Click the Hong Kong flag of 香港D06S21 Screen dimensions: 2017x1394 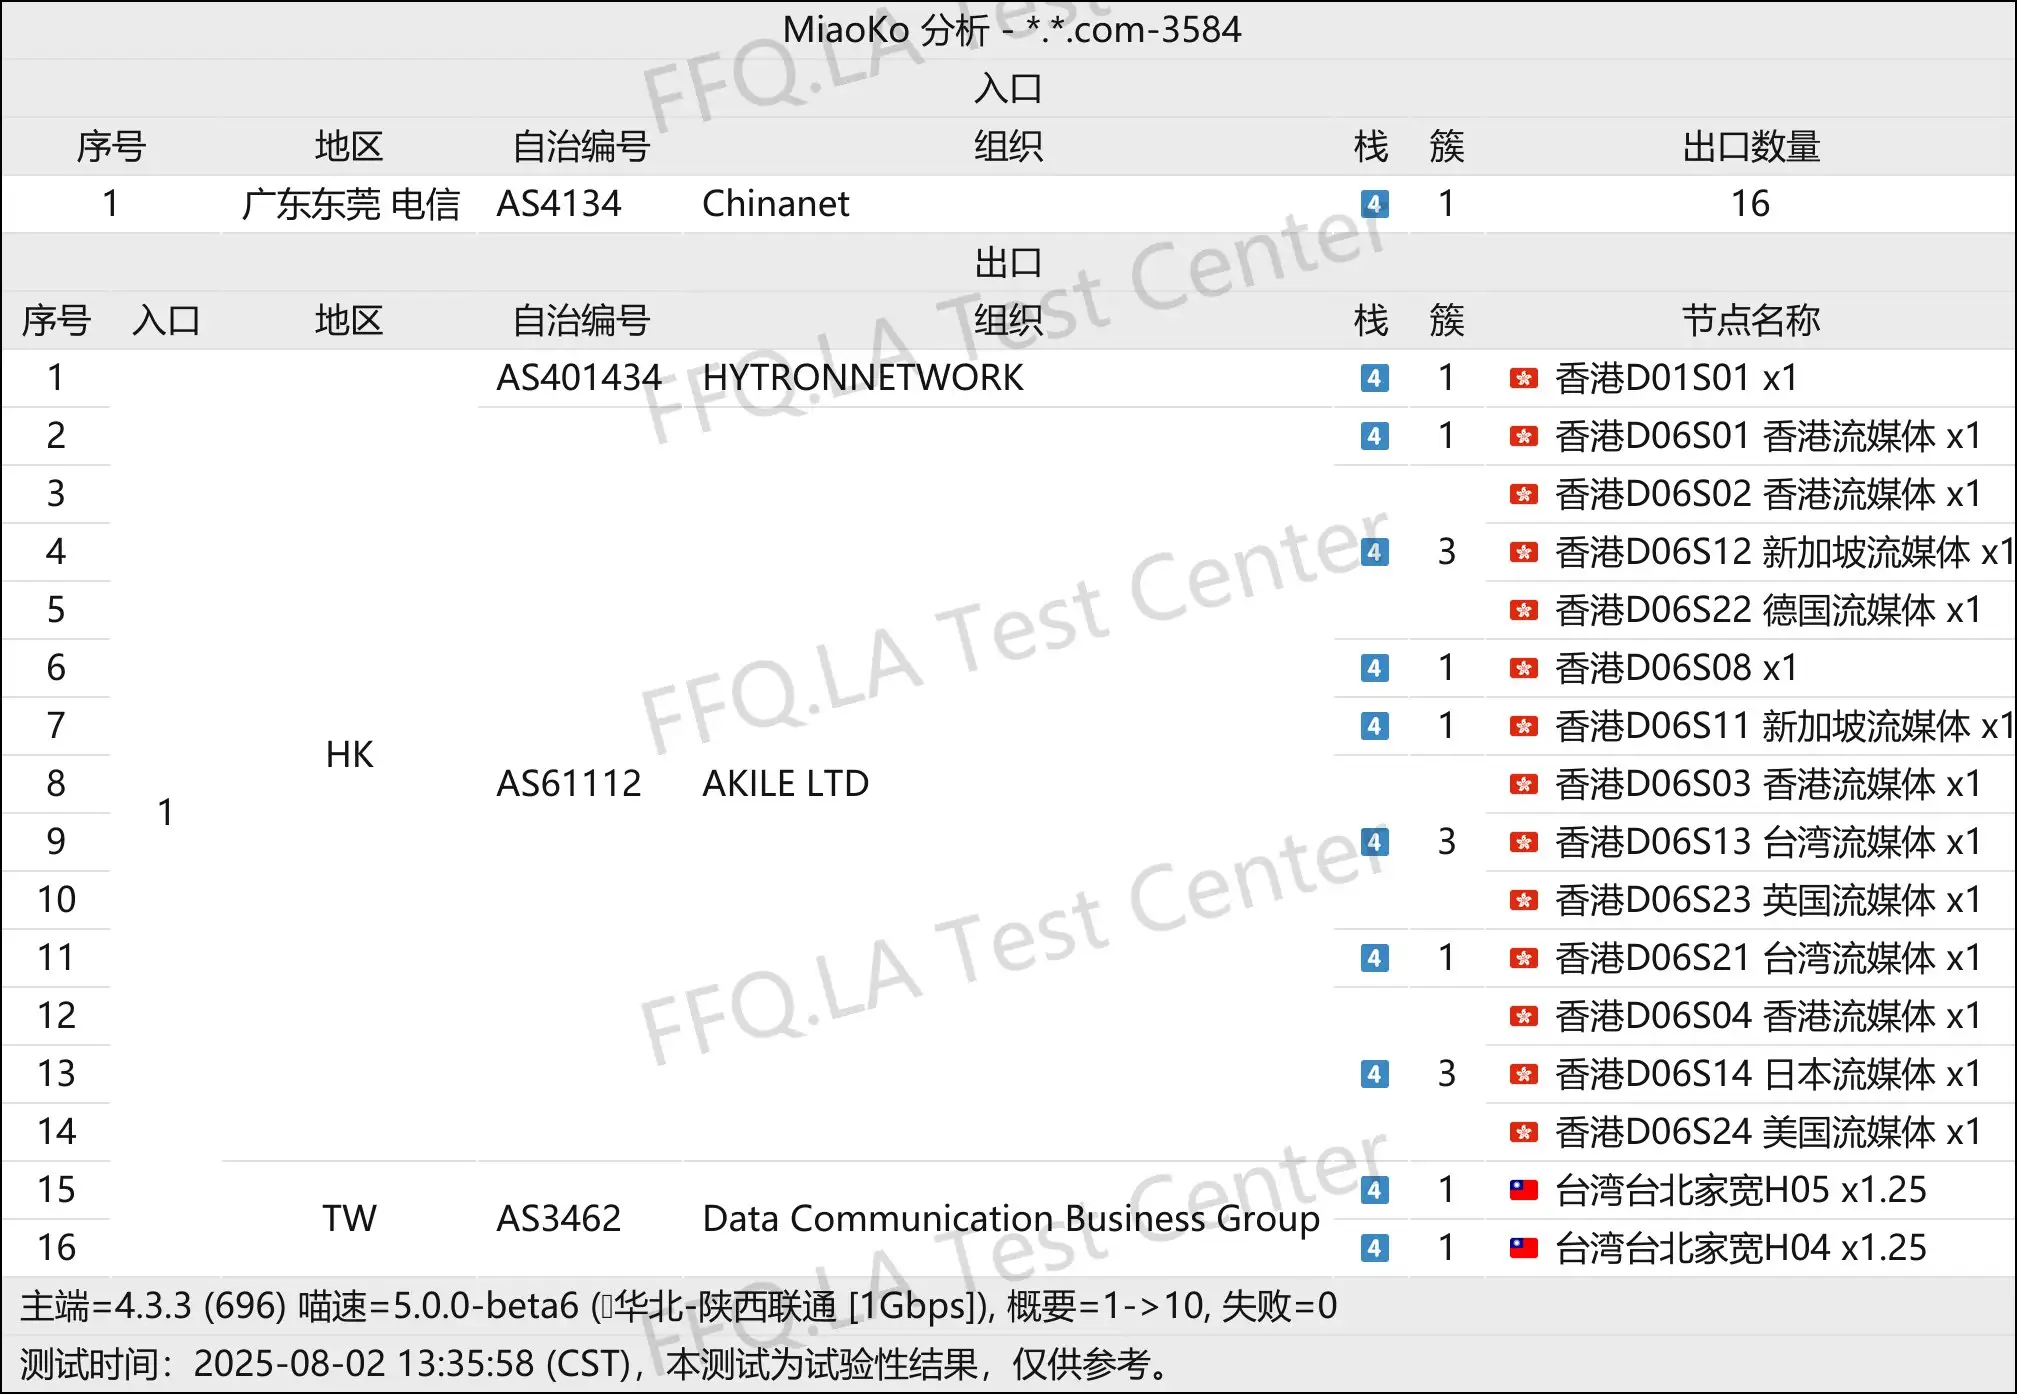(1523, 958)
